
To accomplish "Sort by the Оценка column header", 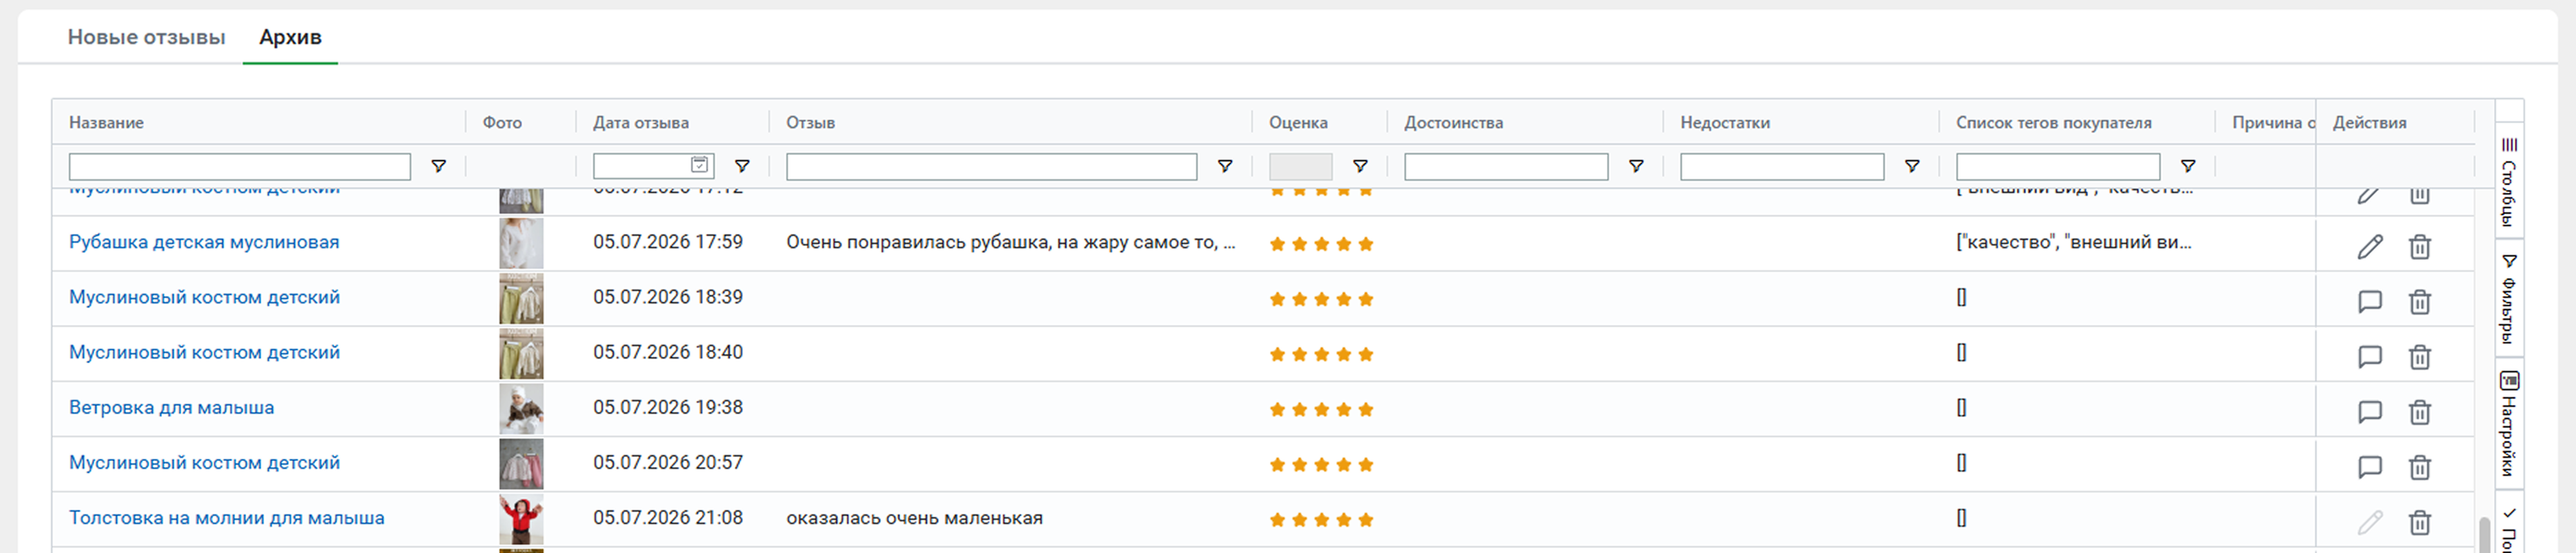I will click(1298, 122).
